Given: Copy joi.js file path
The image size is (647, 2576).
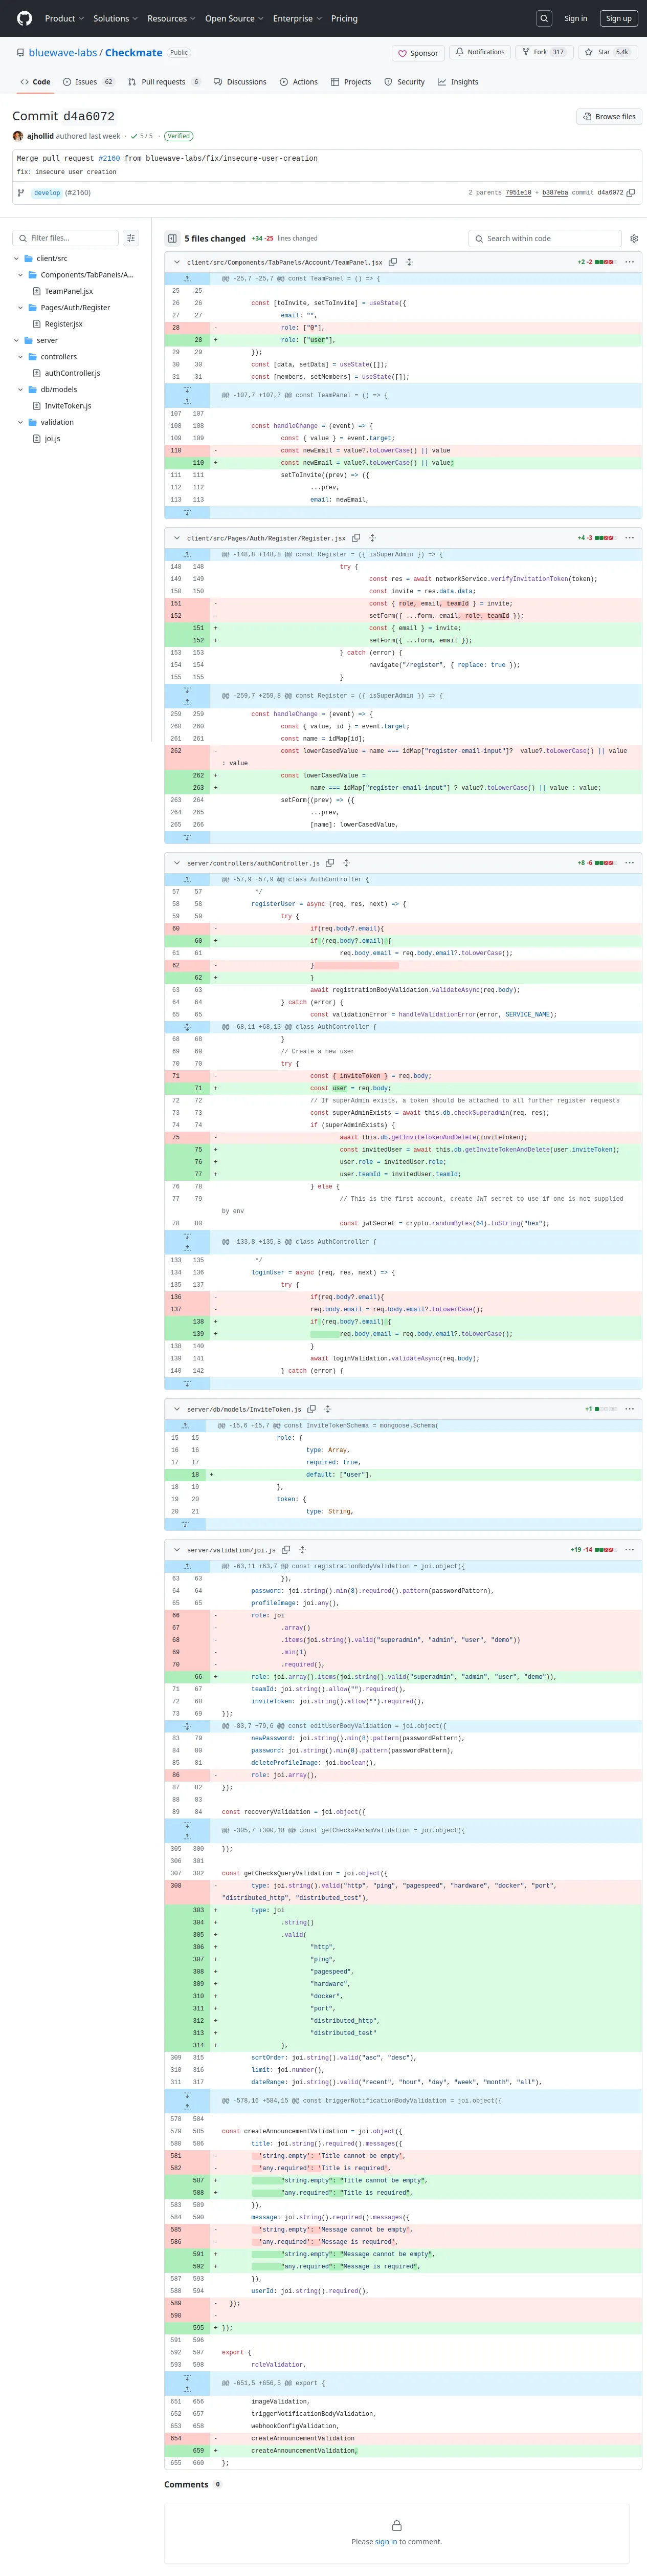Looking at the screenshot, I should point(286,1550).
